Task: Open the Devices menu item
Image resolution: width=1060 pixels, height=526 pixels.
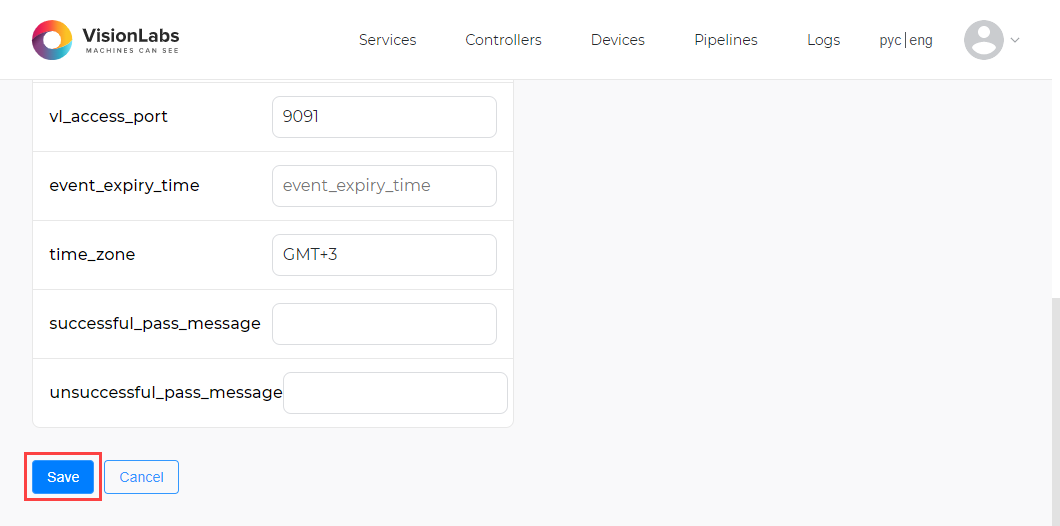Action: coord(617,40)
